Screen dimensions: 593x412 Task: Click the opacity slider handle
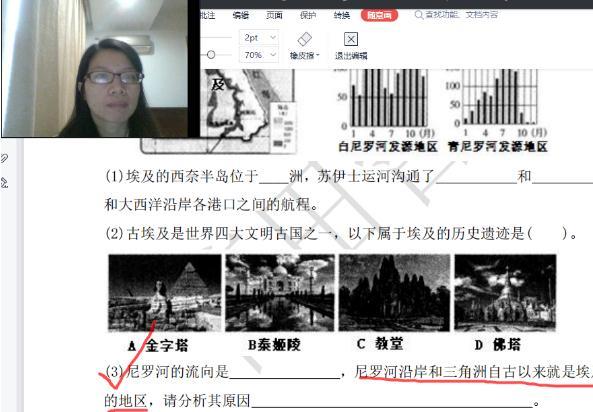coord(211,55)
